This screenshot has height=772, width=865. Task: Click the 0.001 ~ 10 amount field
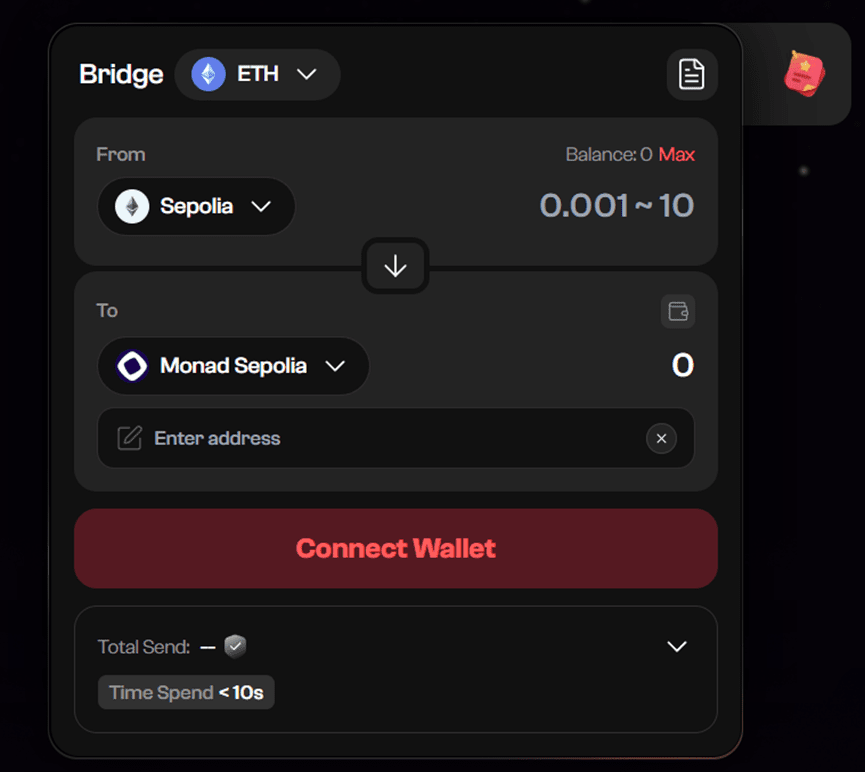tap(616, 206)
